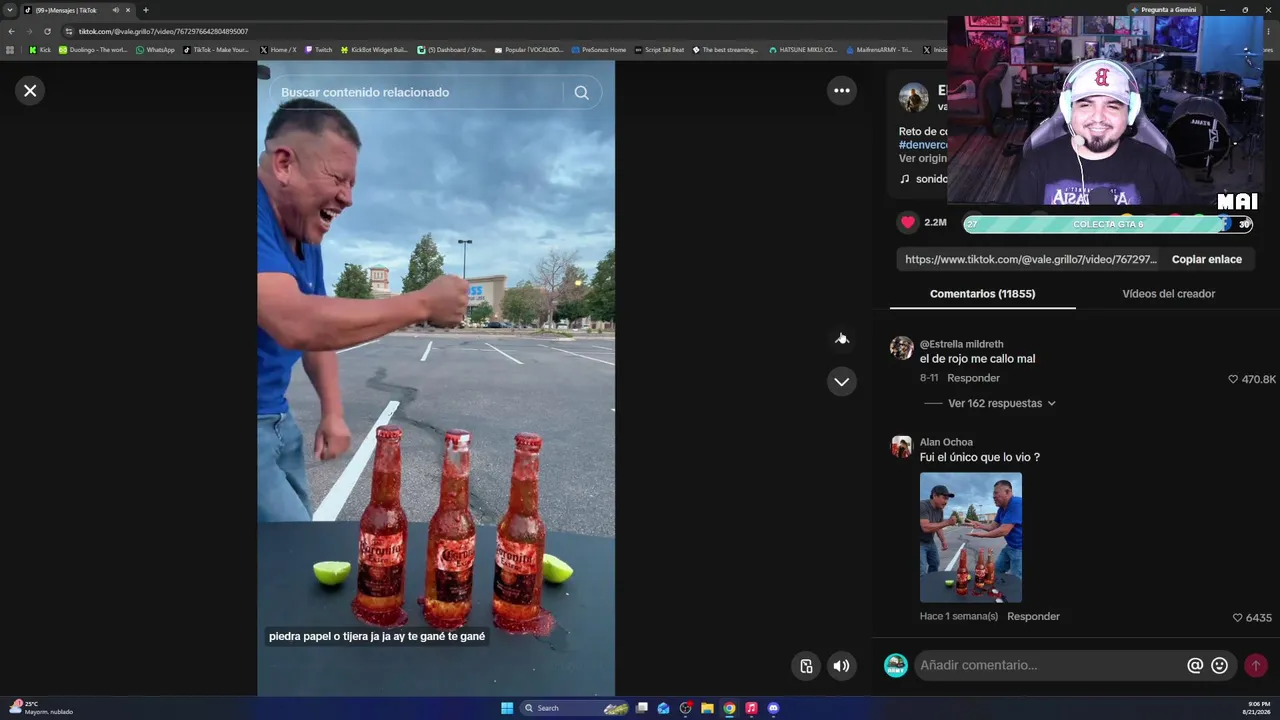This screenshot has height=720, width=1280.
Task: Open Google Chrome from the taskbar
Action: [729, 708]
